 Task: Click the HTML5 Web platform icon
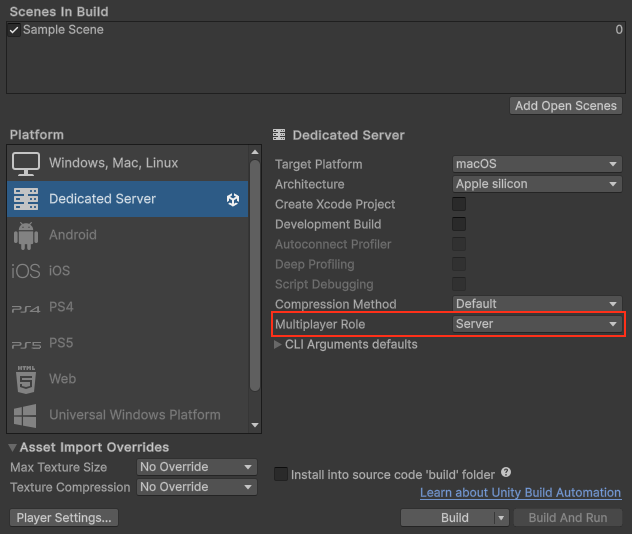pos(26,379)
